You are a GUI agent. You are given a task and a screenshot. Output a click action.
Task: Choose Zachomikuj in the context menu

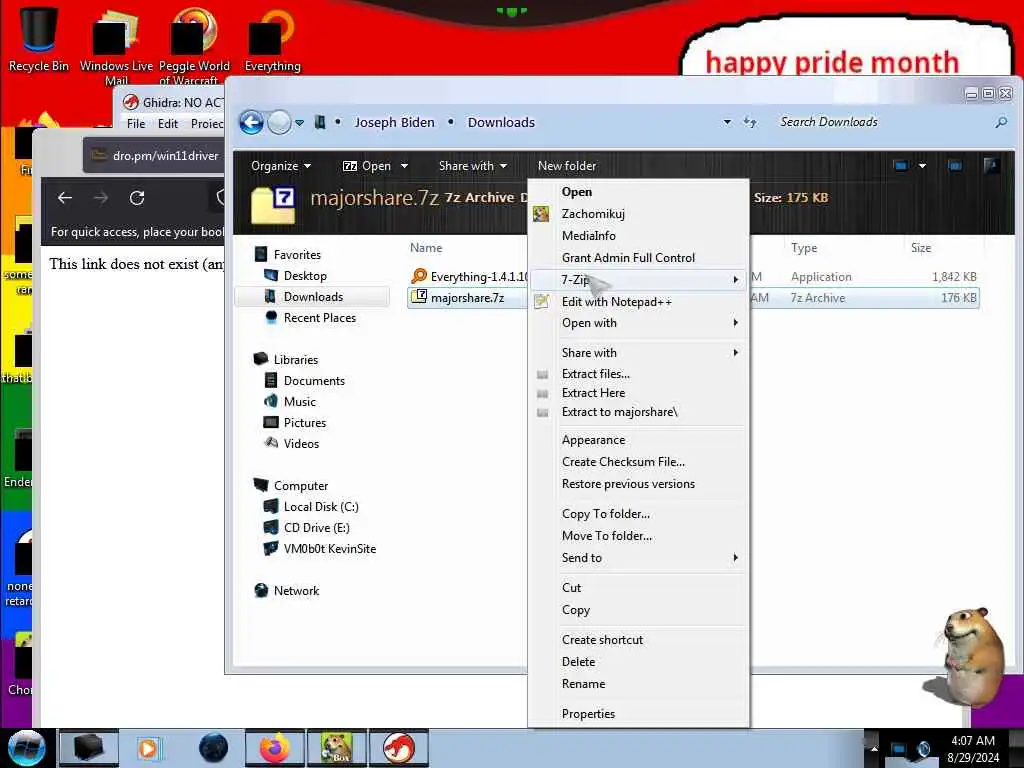point(639,214)
